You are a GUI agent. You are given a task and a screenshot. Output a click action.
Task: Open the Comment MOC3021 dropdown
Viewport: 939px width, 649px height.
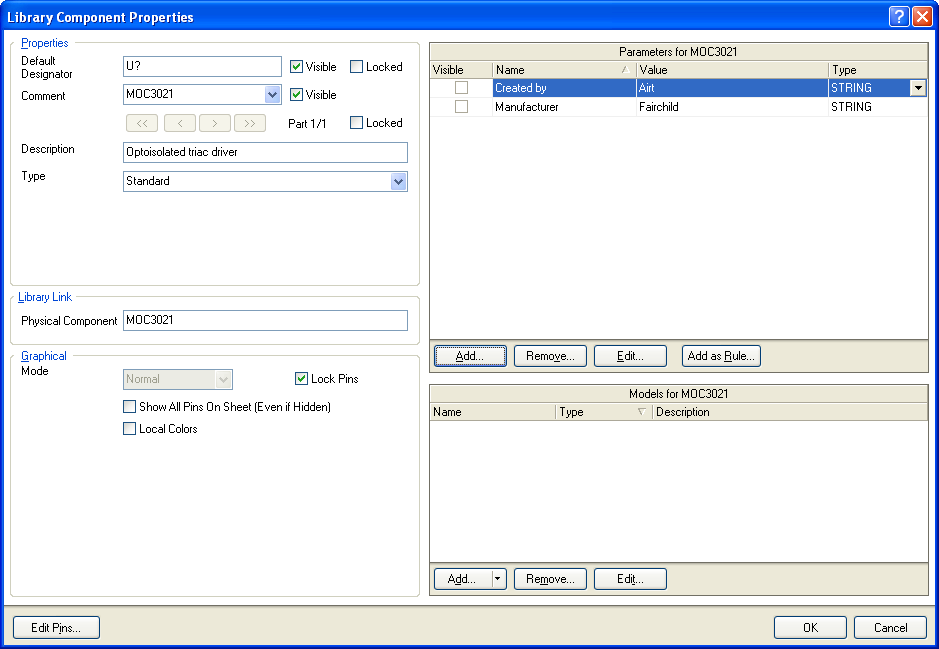point(272,95)
